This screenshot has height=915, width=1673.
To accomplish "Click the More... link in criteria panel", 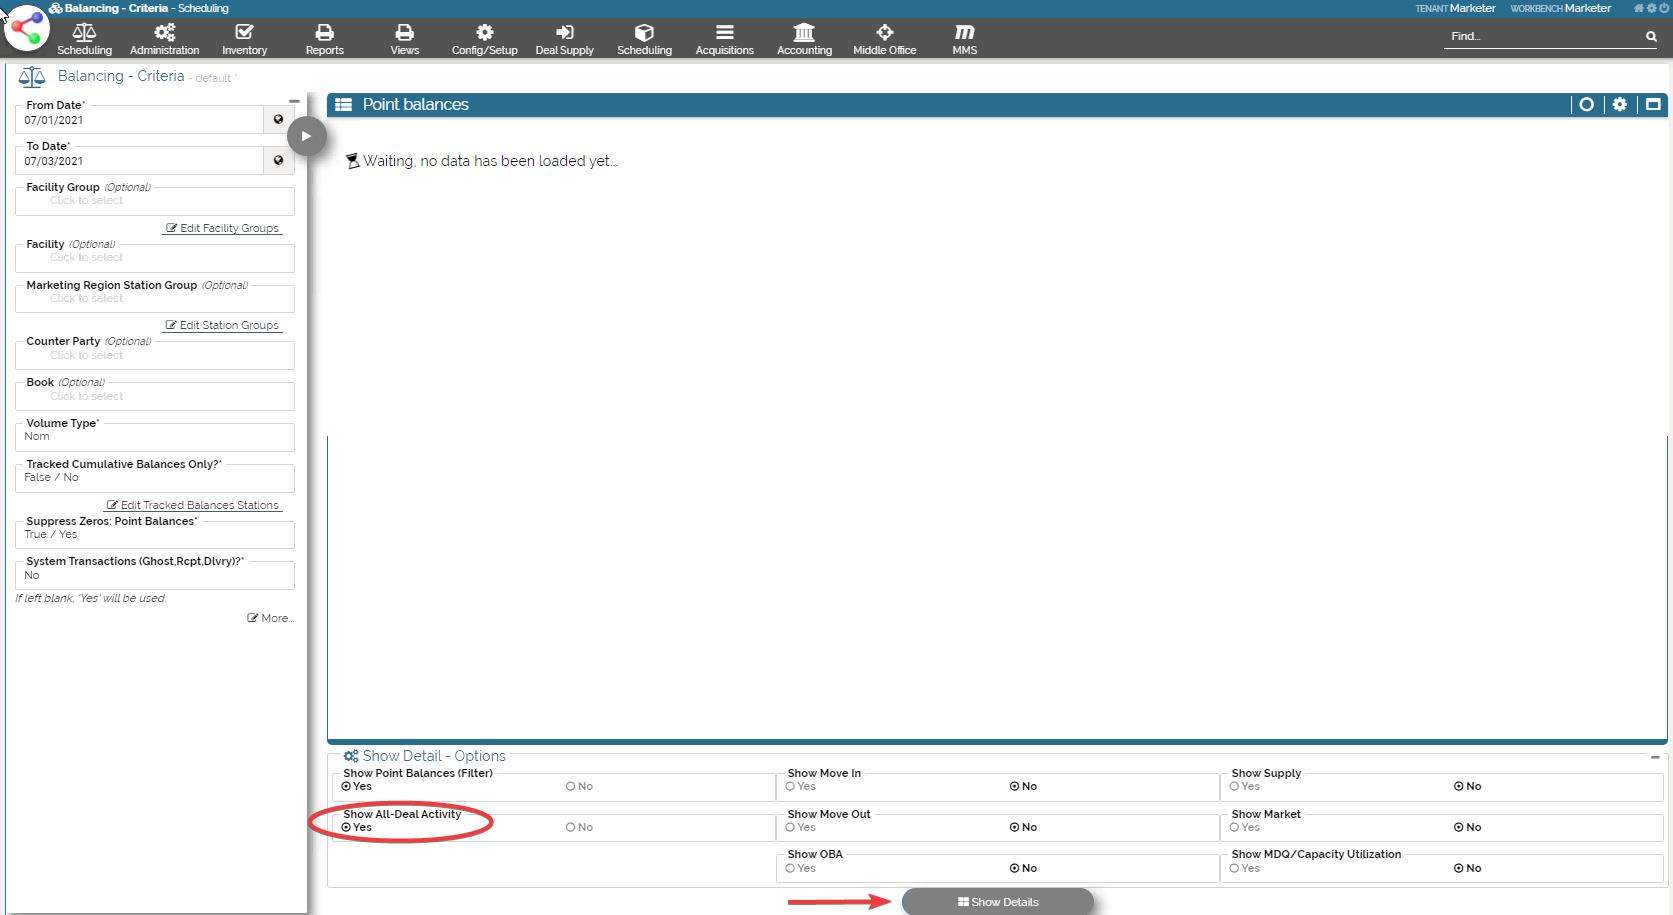I will (271, 618).
